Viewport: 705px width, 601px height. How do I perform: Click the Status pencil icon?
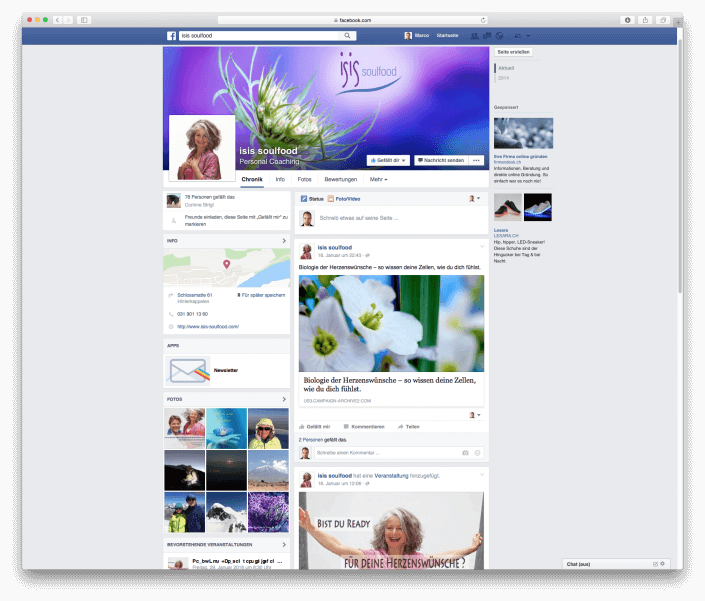coord(304,199)
